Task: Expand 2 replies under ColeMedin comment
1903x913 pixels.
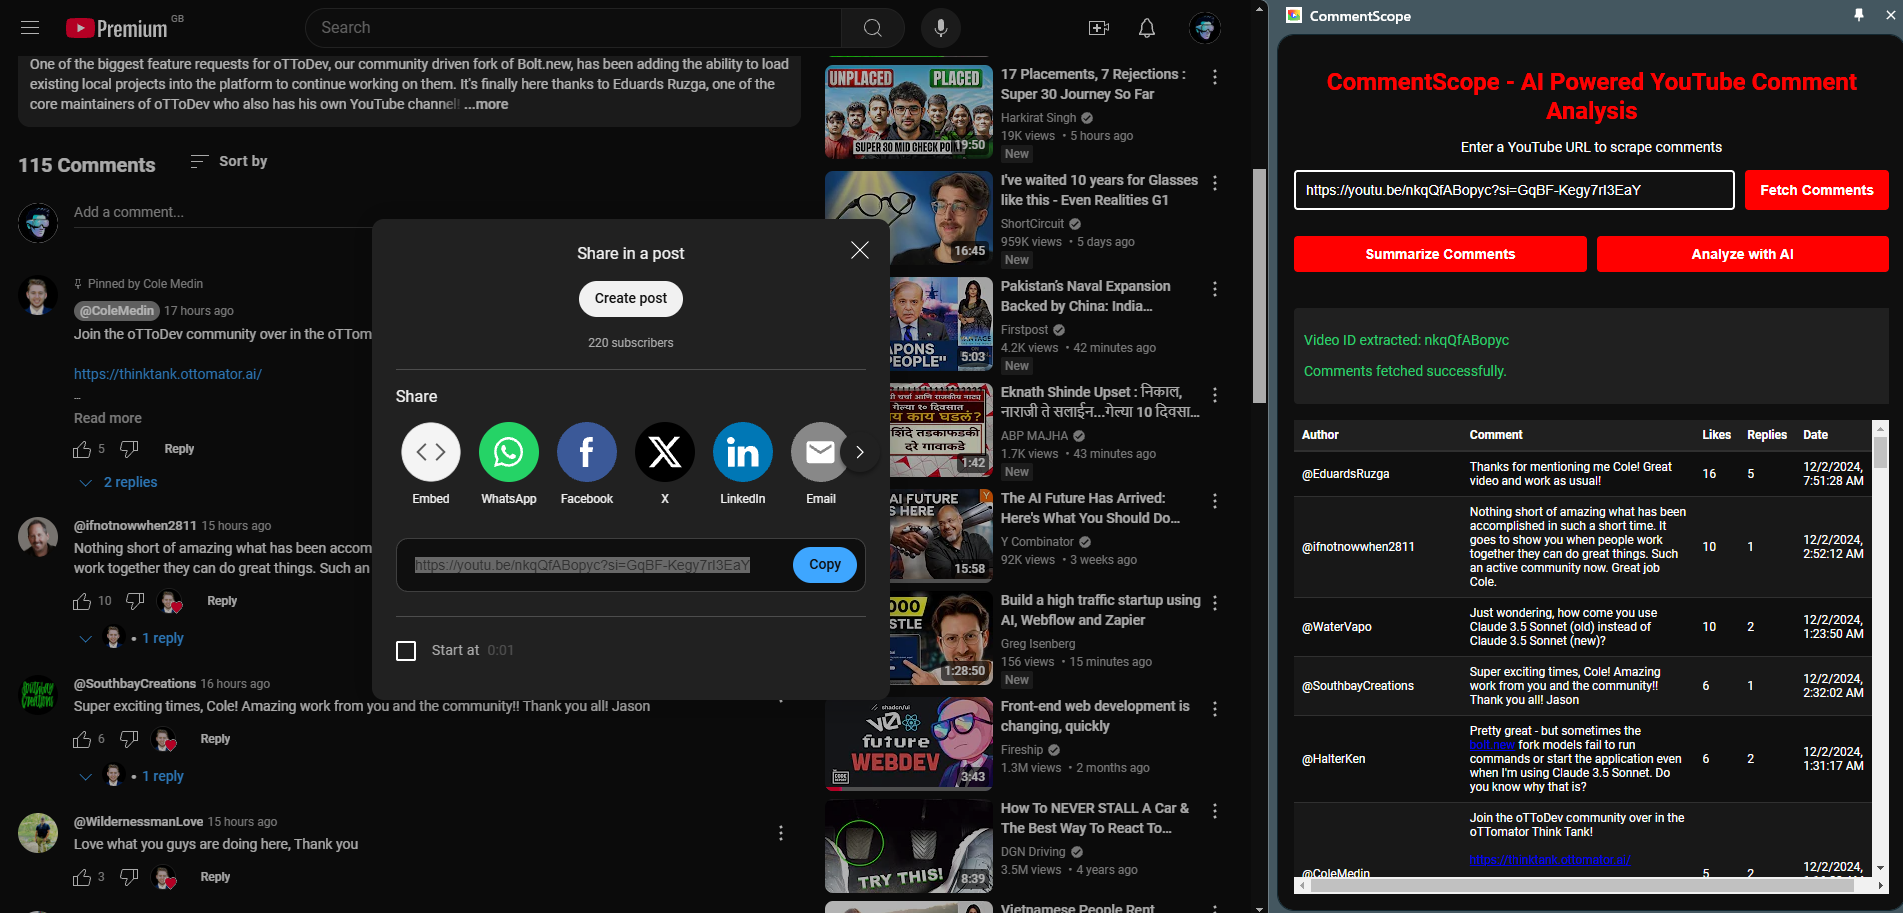Action: [119, 482]
